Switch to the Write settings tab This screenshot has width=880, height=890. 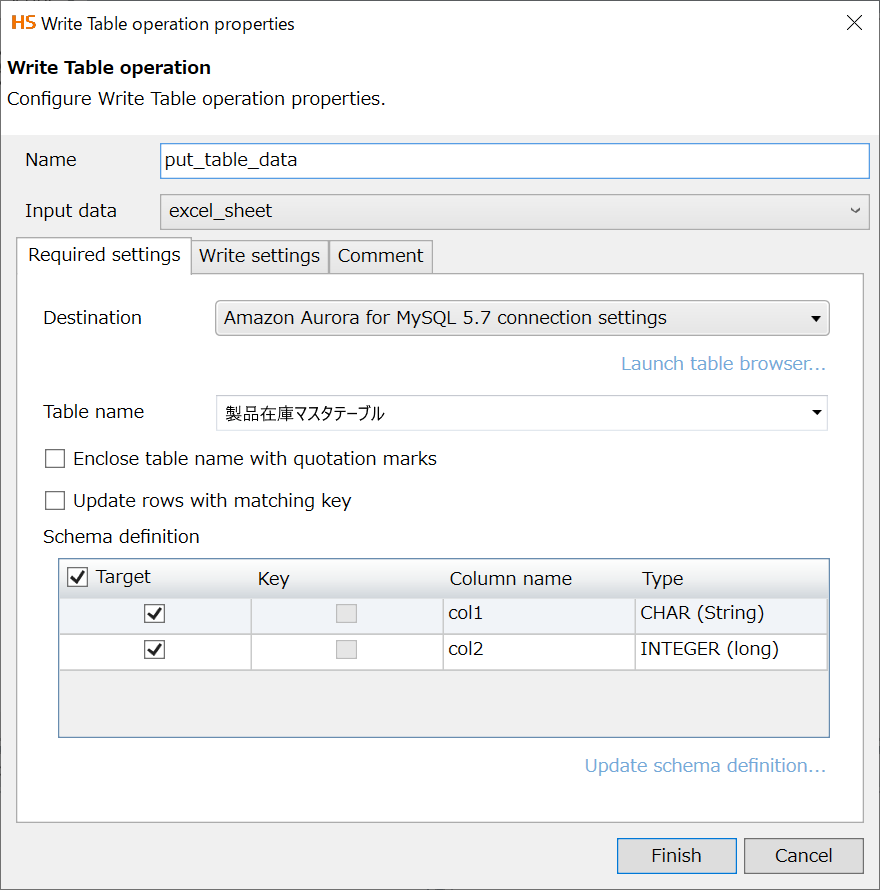pyautogui.click(x=259, y=256)
